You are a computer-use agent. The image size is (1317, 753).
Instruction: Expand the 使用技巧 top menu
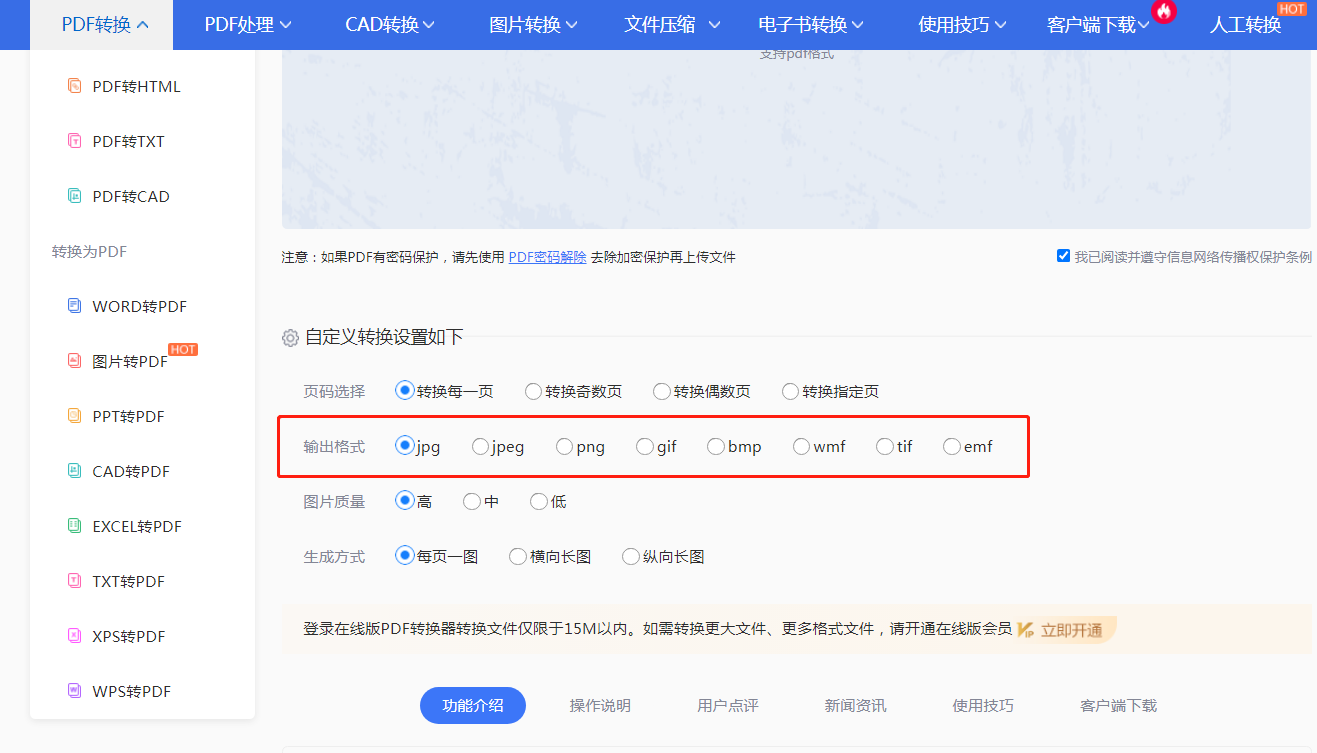click(961, 25)
